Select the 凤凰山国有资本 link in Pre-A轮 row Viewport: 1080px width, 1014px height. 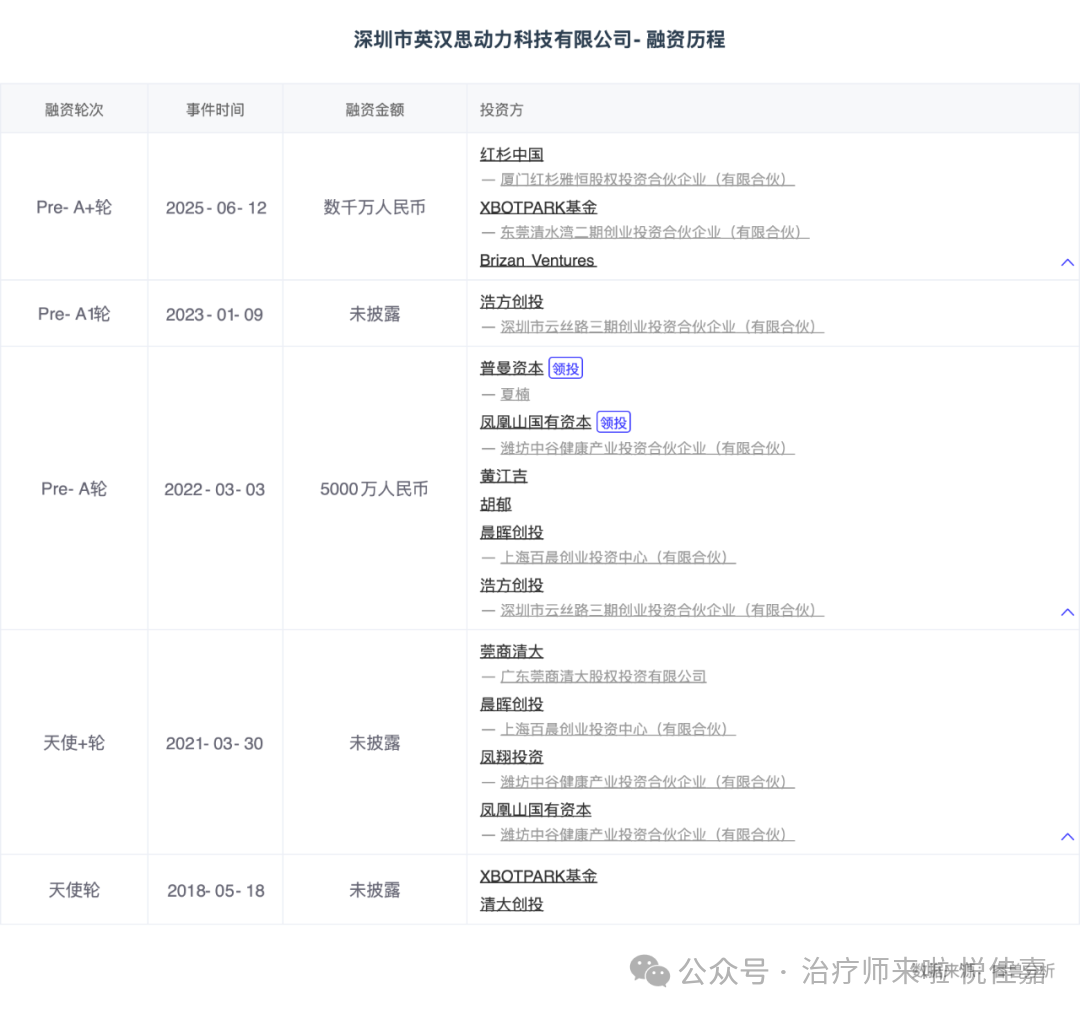tap(535, 422)
